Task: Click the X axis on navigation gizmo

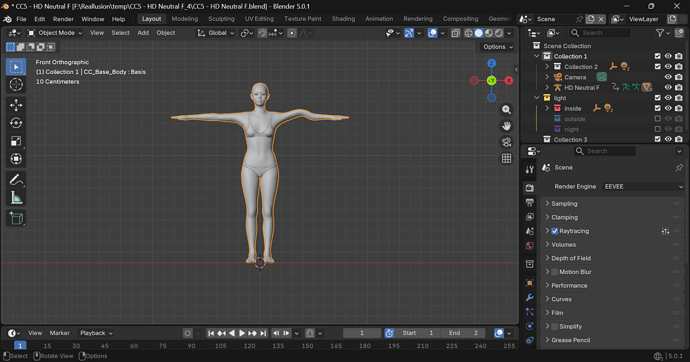Action: click(509, 80)
